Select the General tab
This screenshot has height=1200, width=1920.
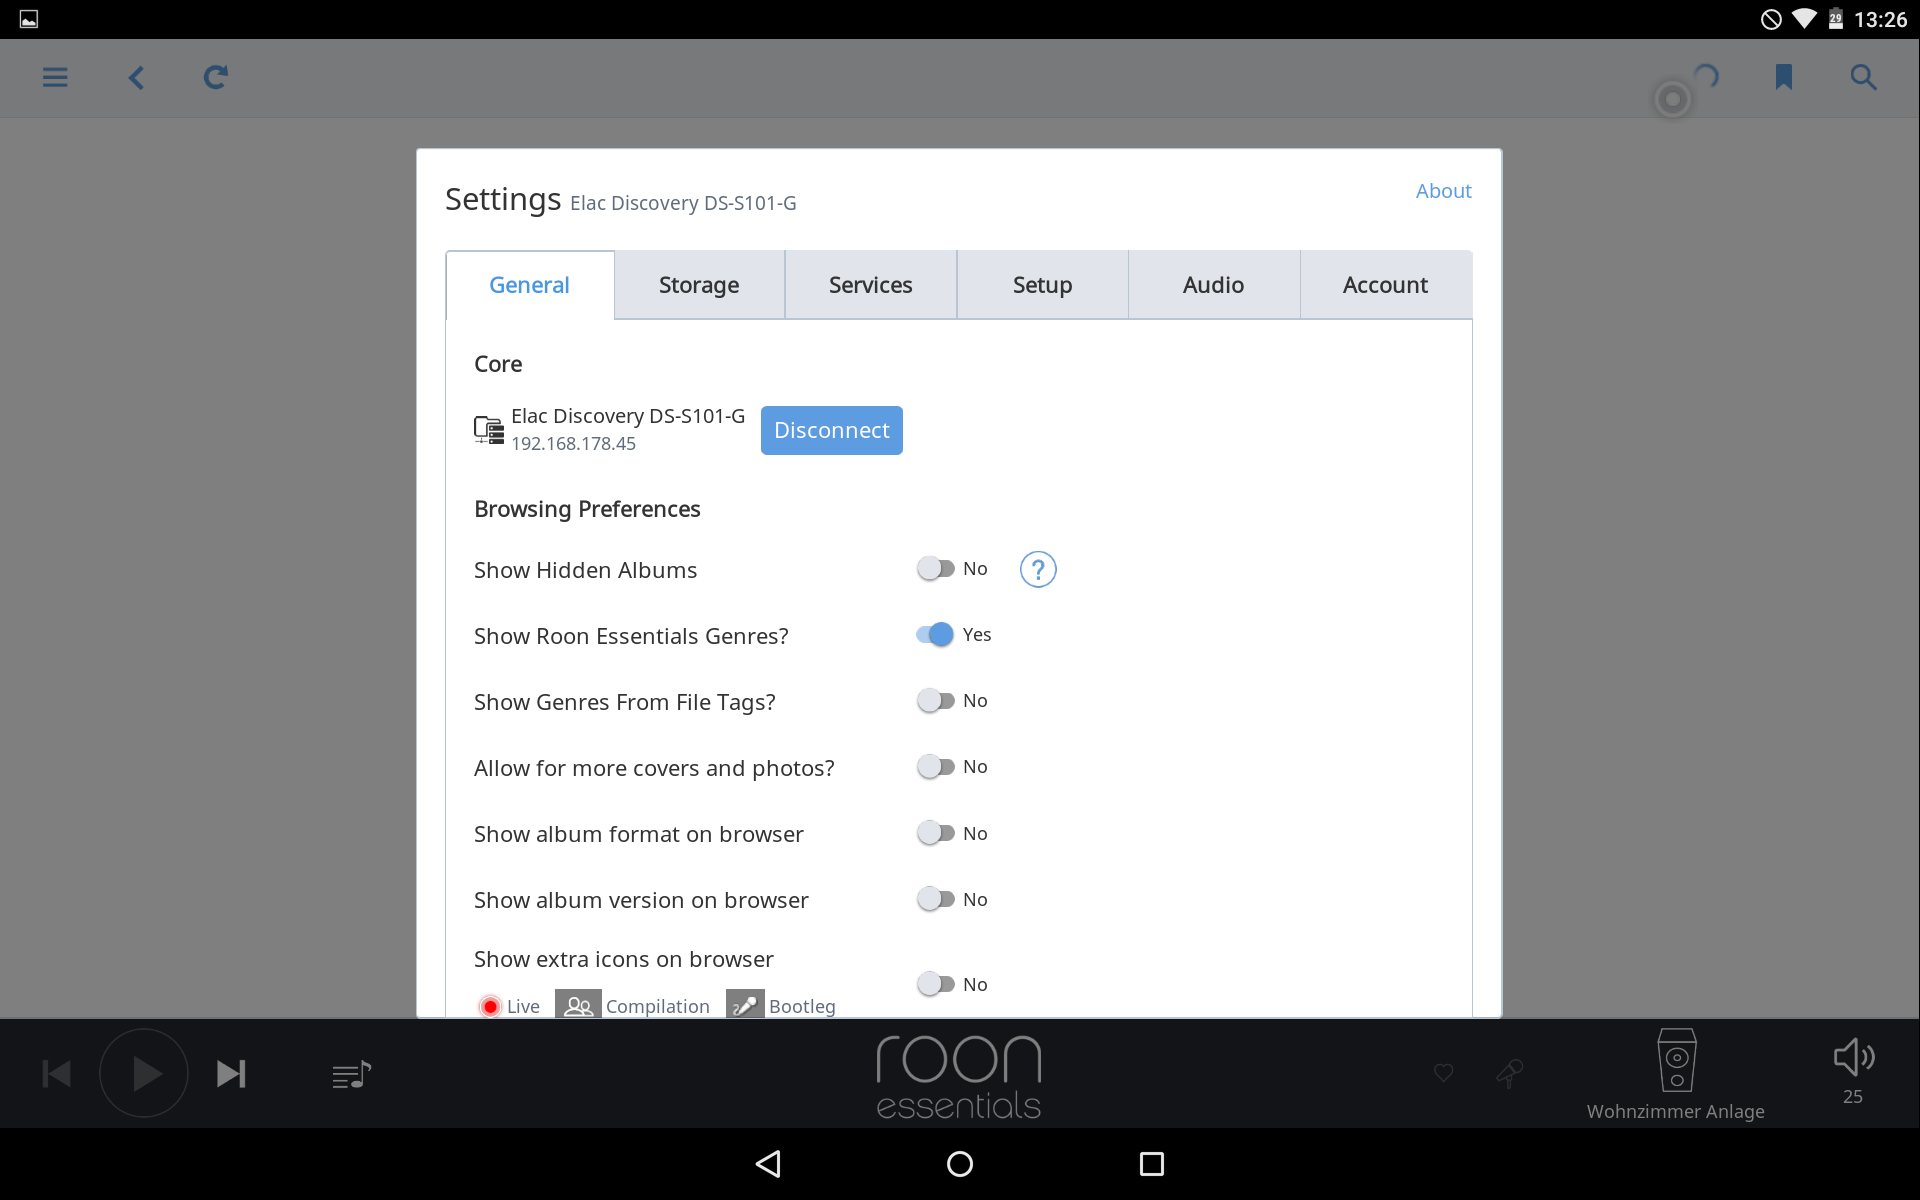tap(530, 285)
